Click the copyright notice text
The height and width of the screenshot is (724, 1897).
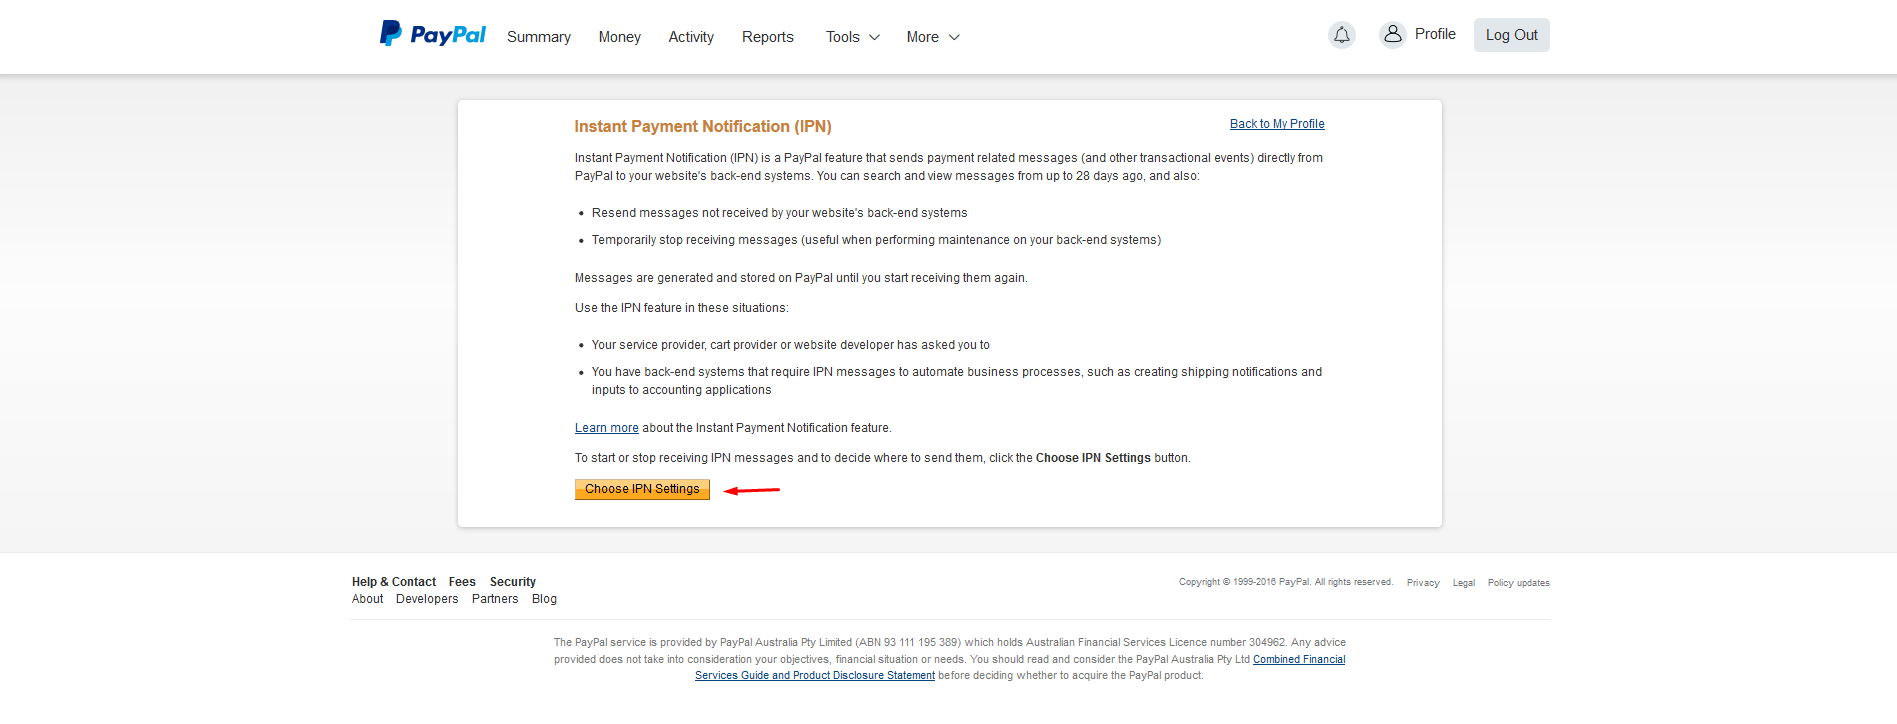(1285, 582)
